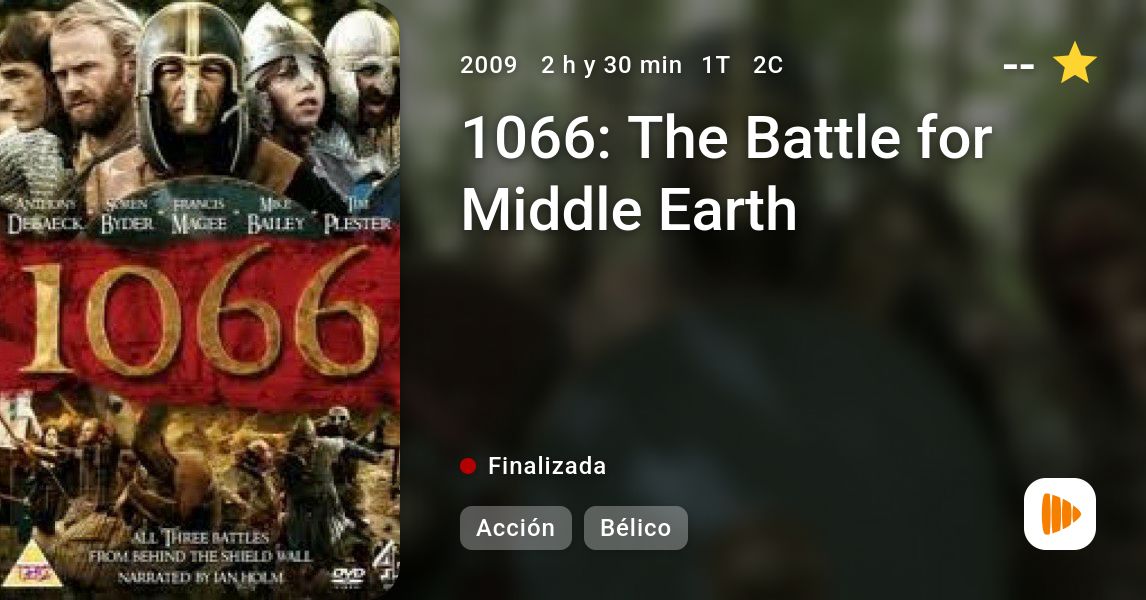Select the Acción genre tag

[515, 528]
